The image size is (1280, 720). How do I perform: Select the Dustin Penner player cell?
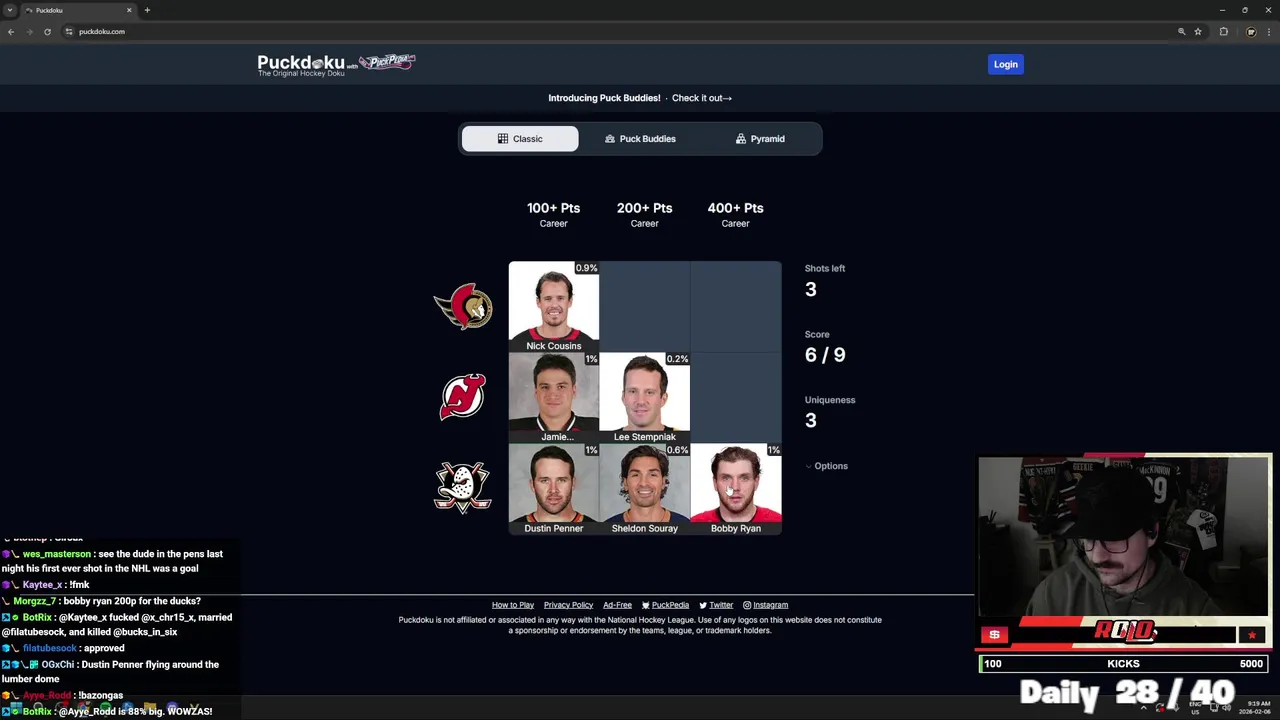[554, 489]
